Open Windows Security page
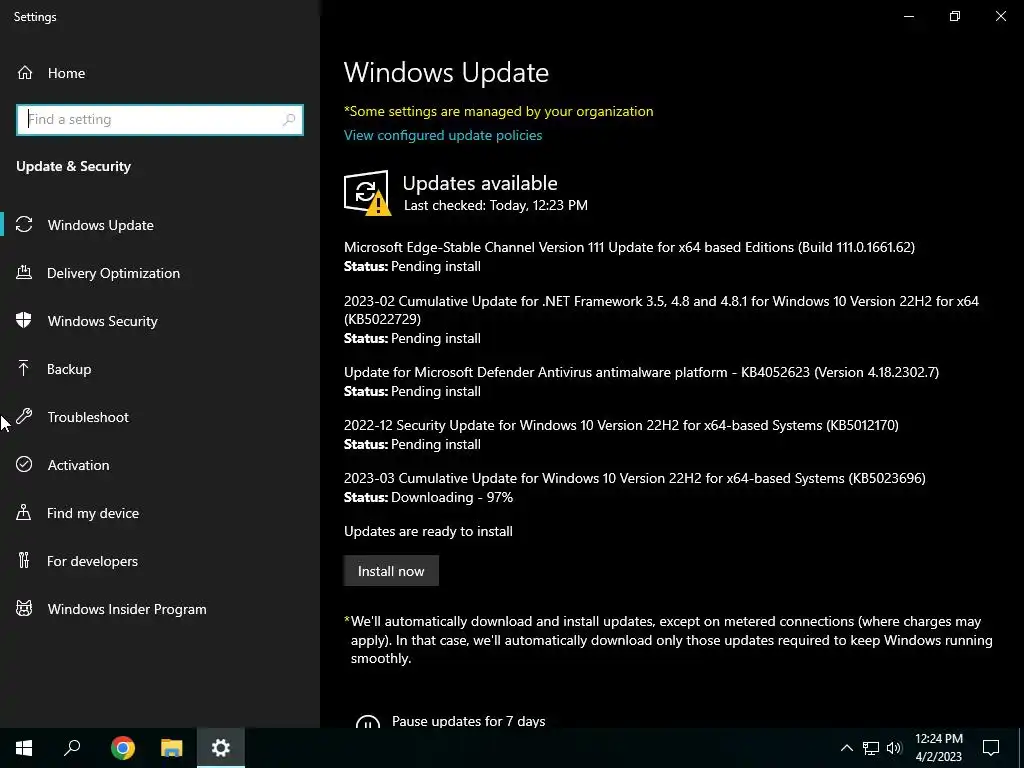The image size is (1024, 768). click(x=160, y=321)
